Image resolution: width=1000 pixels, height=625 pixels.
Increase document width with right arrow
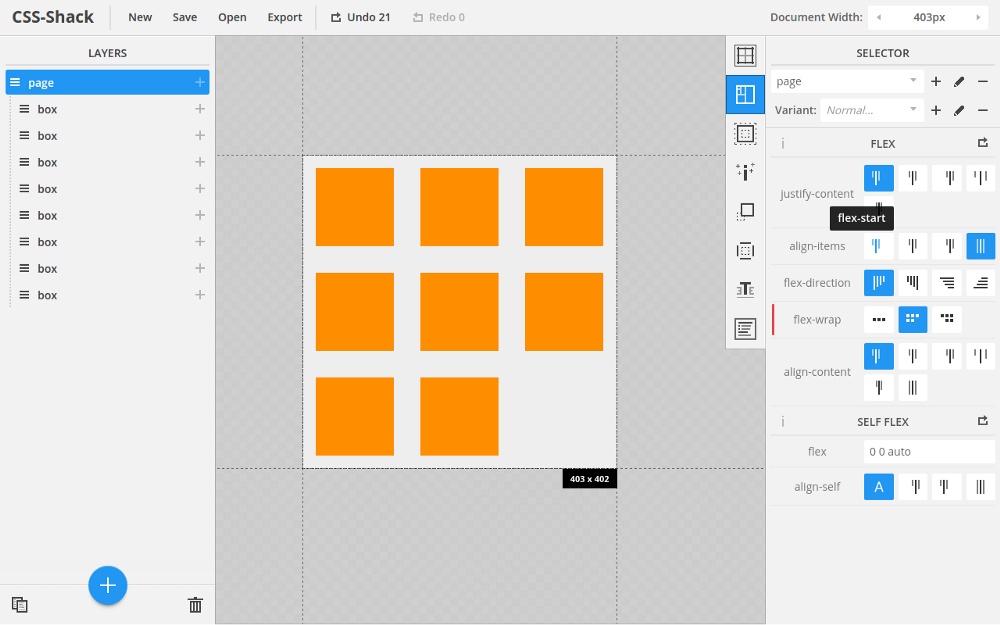click(977, 17)
